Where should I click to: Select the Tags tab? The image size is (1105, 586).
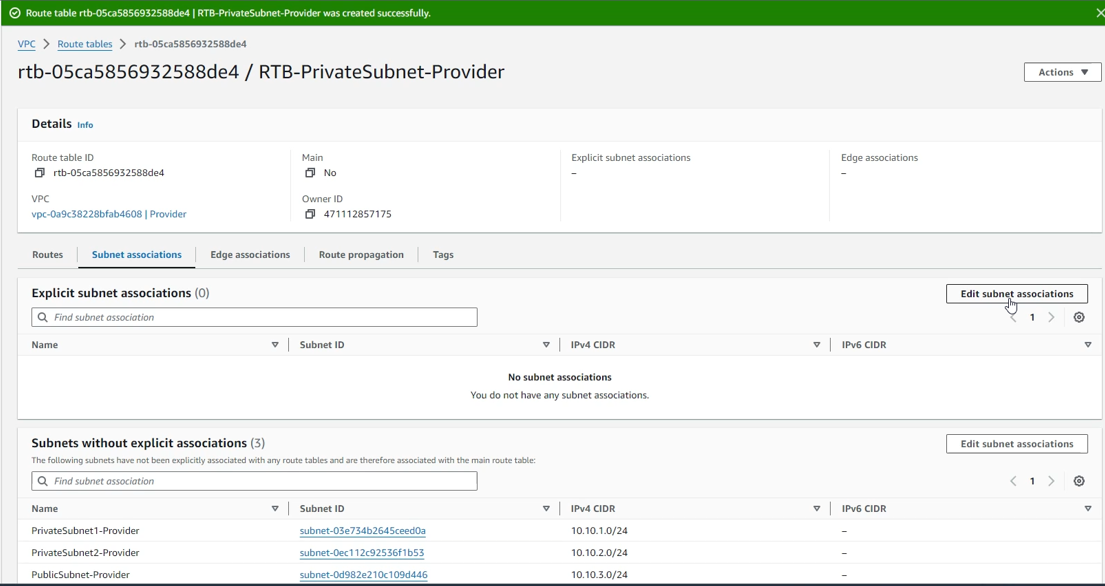443,255
